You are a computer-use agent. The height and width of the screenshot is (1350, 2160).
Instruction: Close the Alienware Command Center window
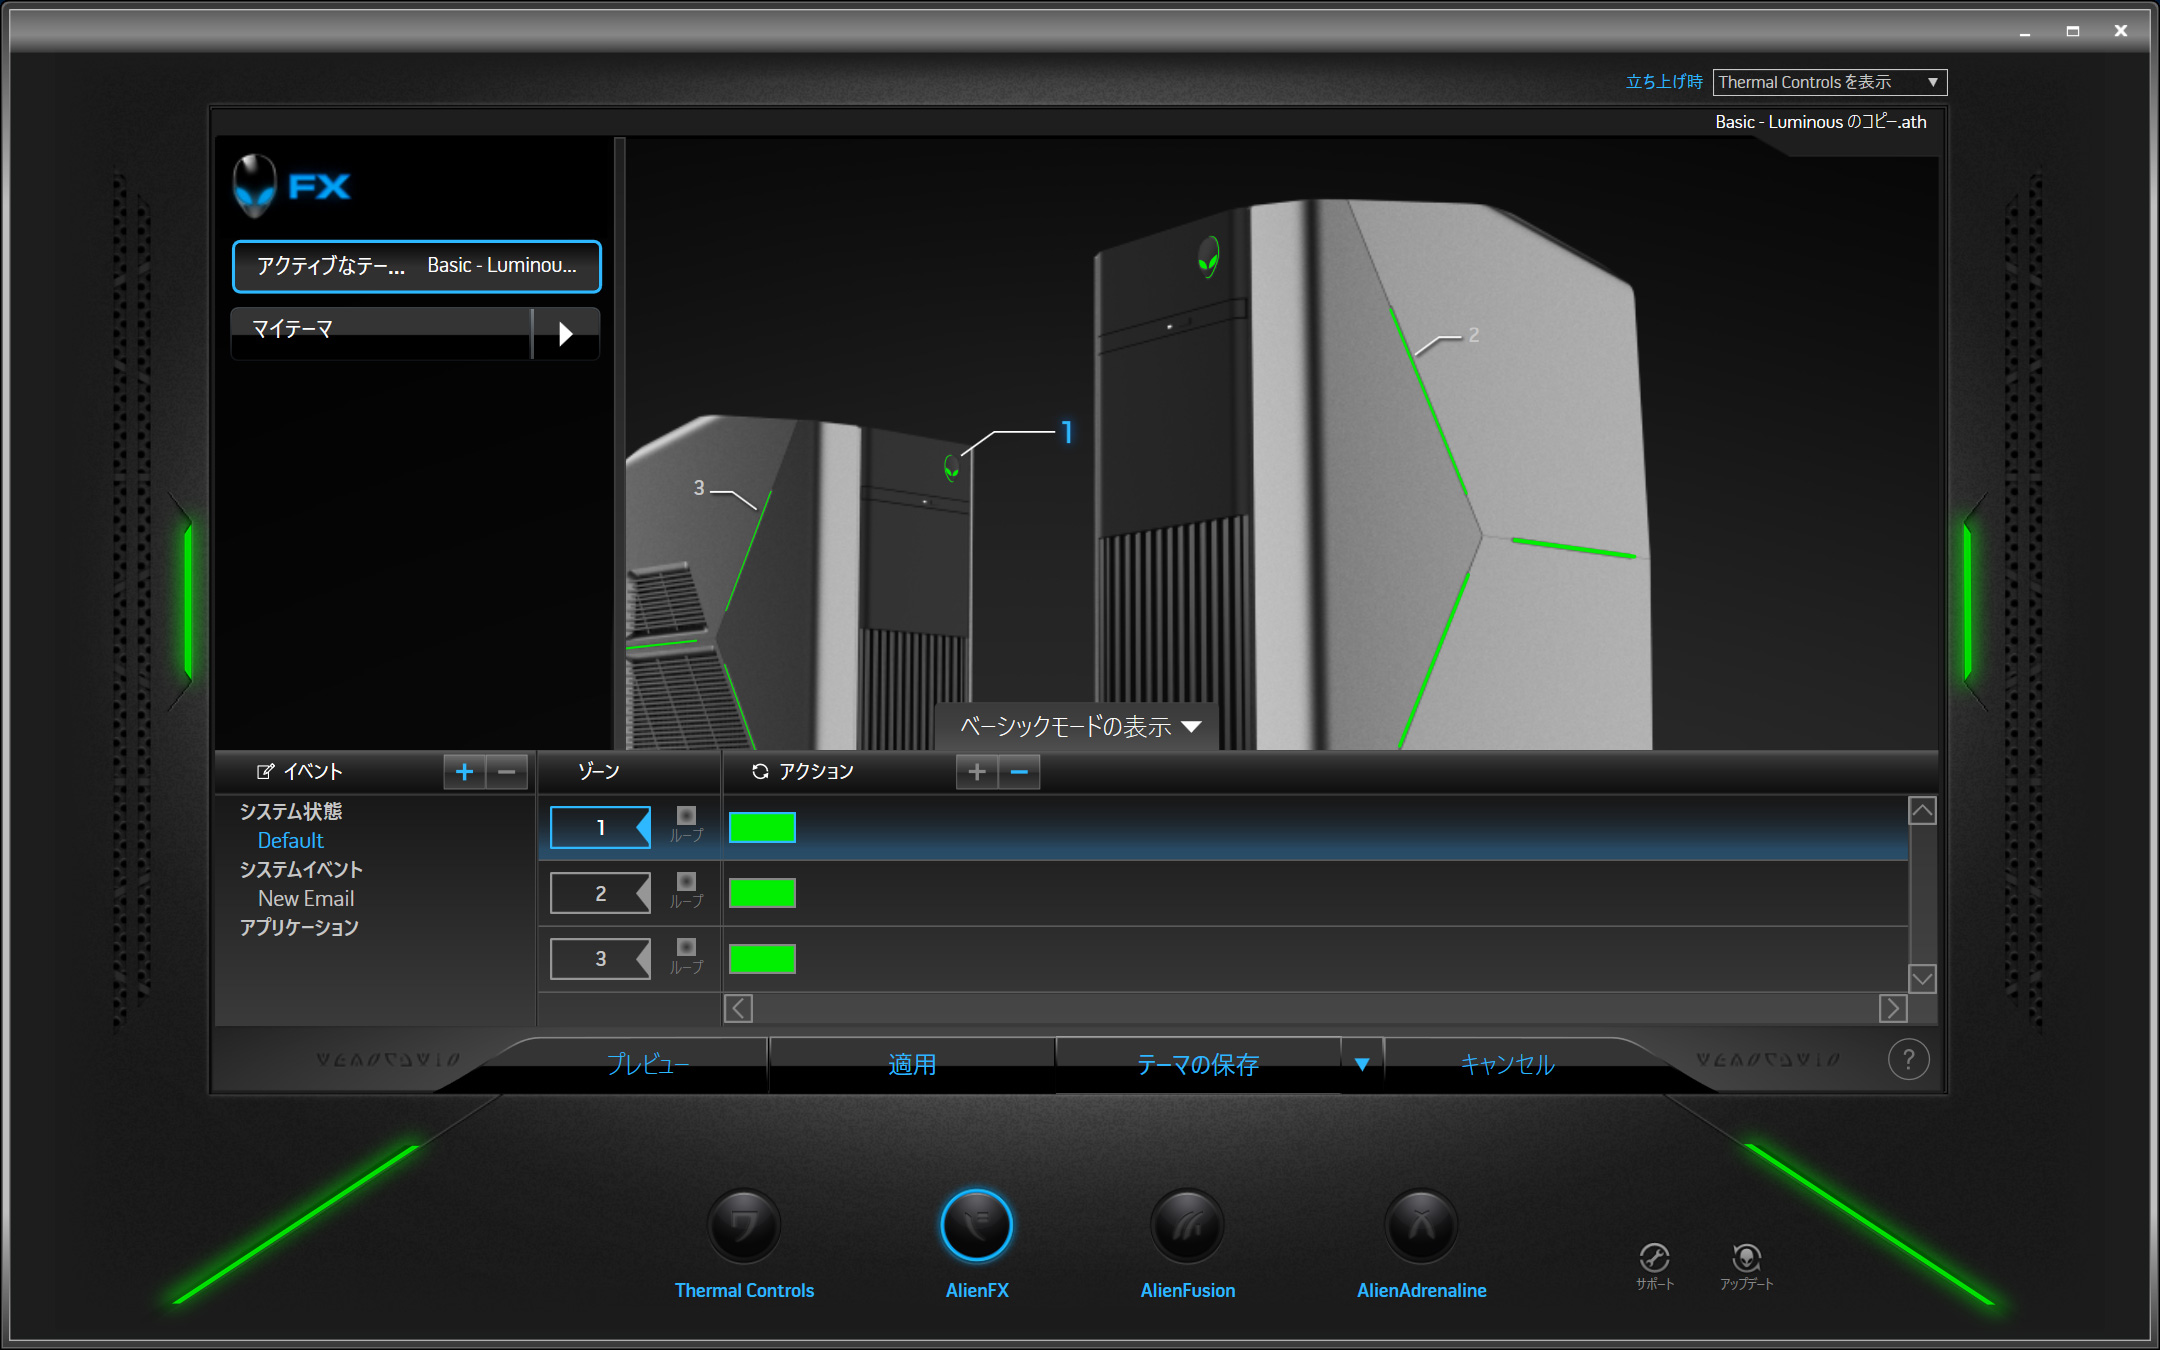coord(2120,31)
